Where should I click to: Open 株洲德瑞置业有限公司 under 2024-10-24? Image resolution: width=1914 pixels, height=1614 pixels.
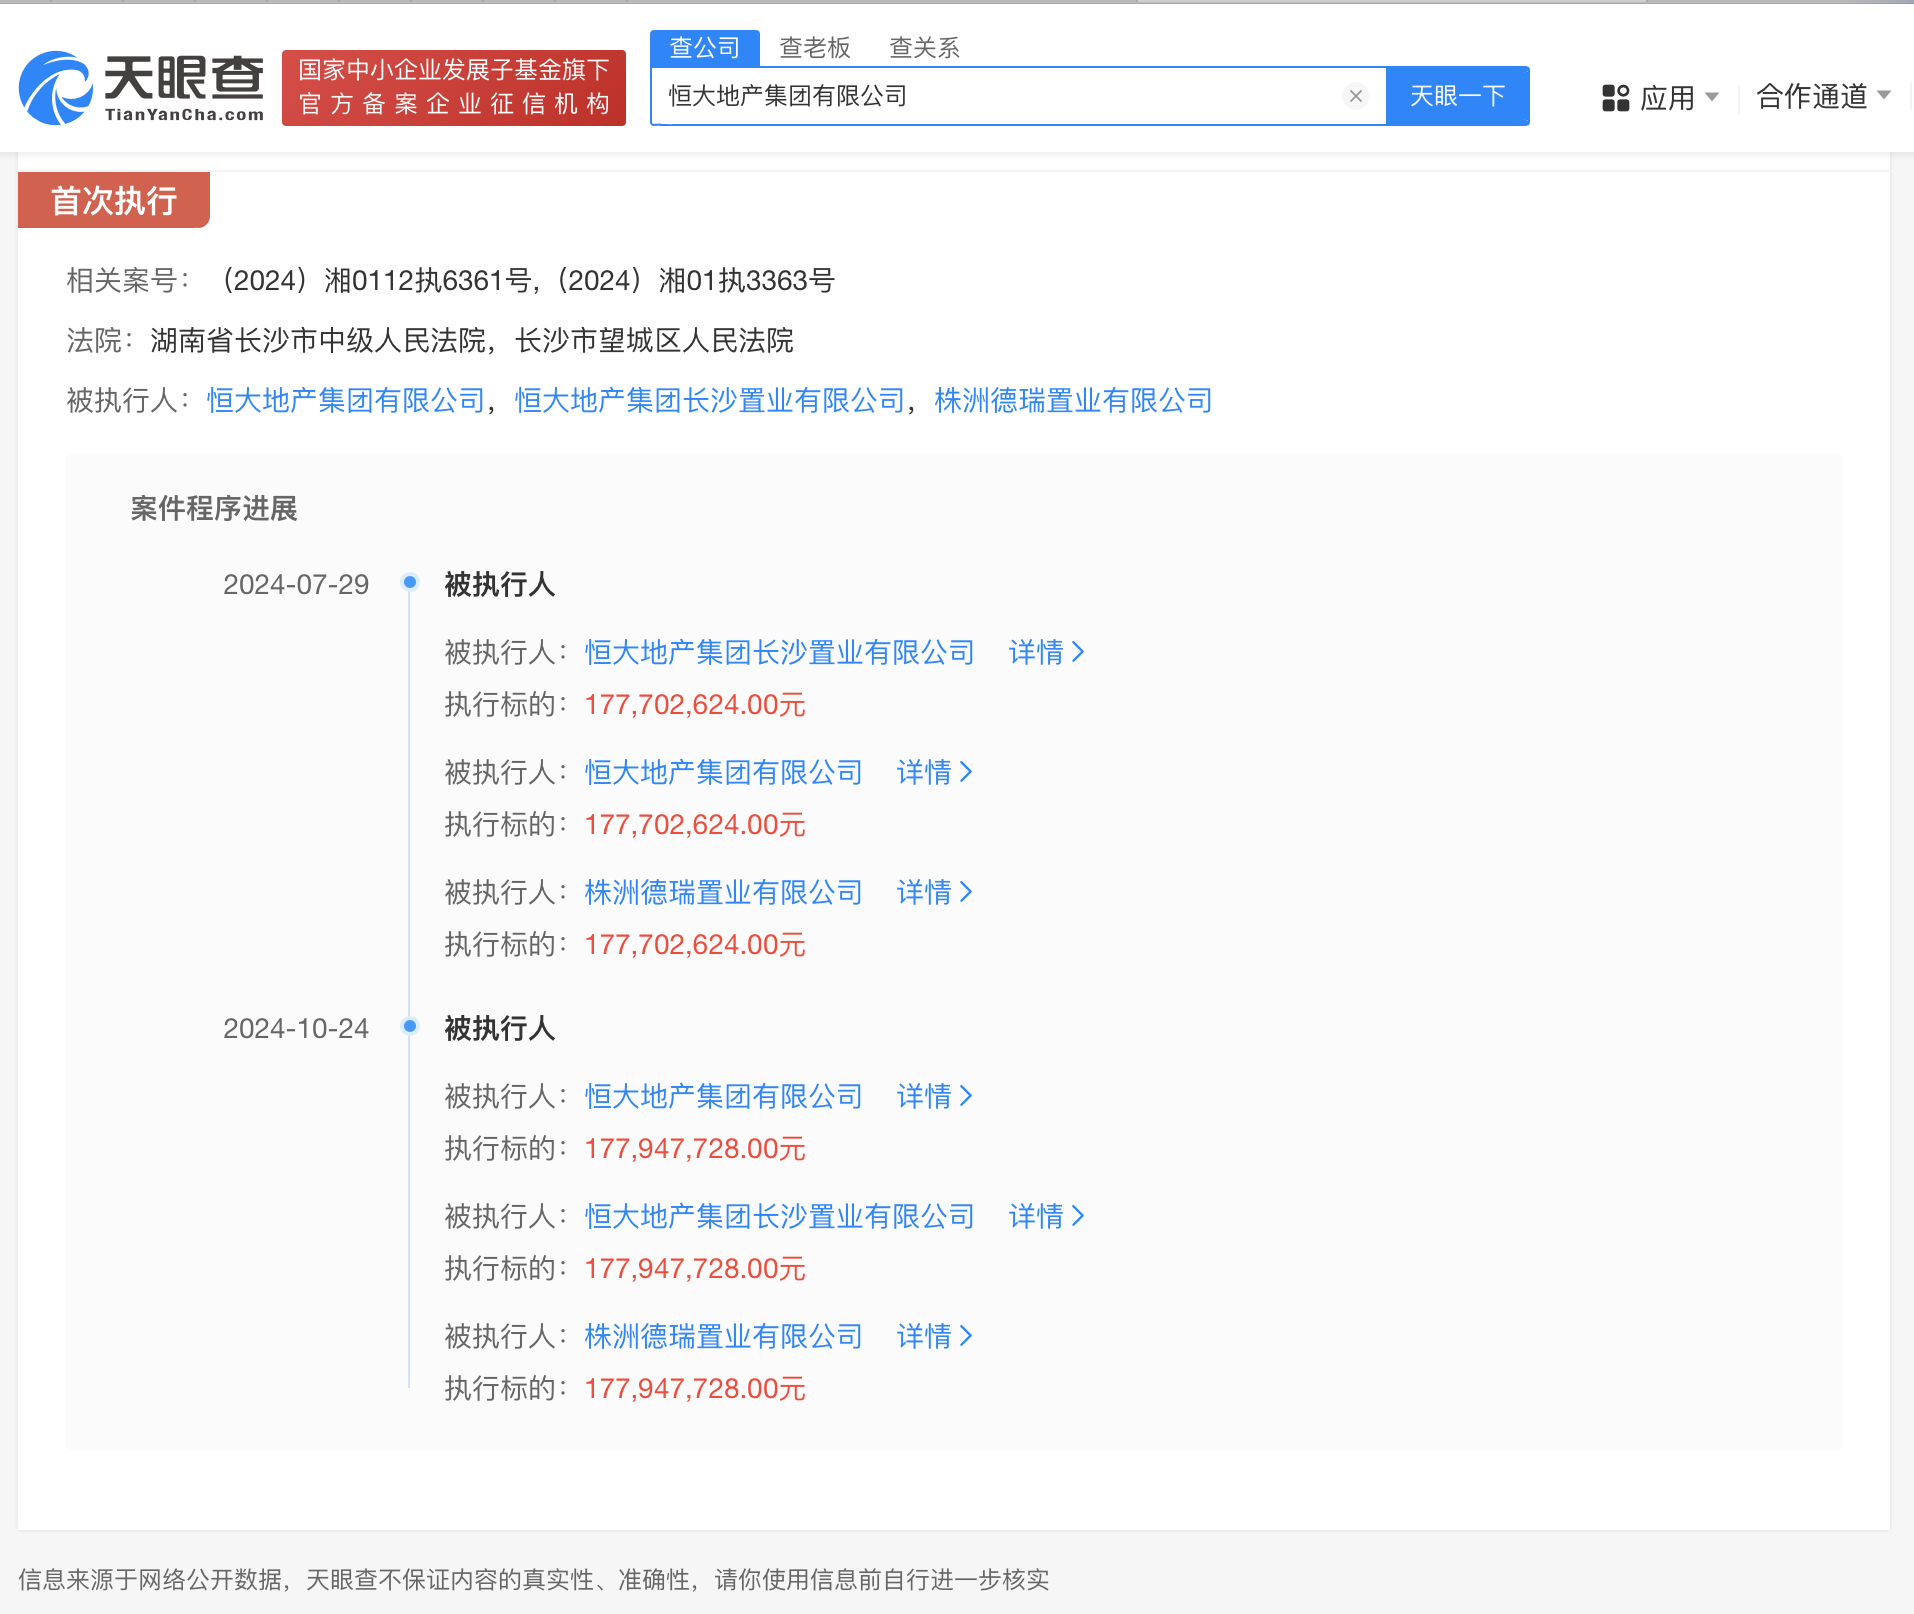pos(723,1337)
